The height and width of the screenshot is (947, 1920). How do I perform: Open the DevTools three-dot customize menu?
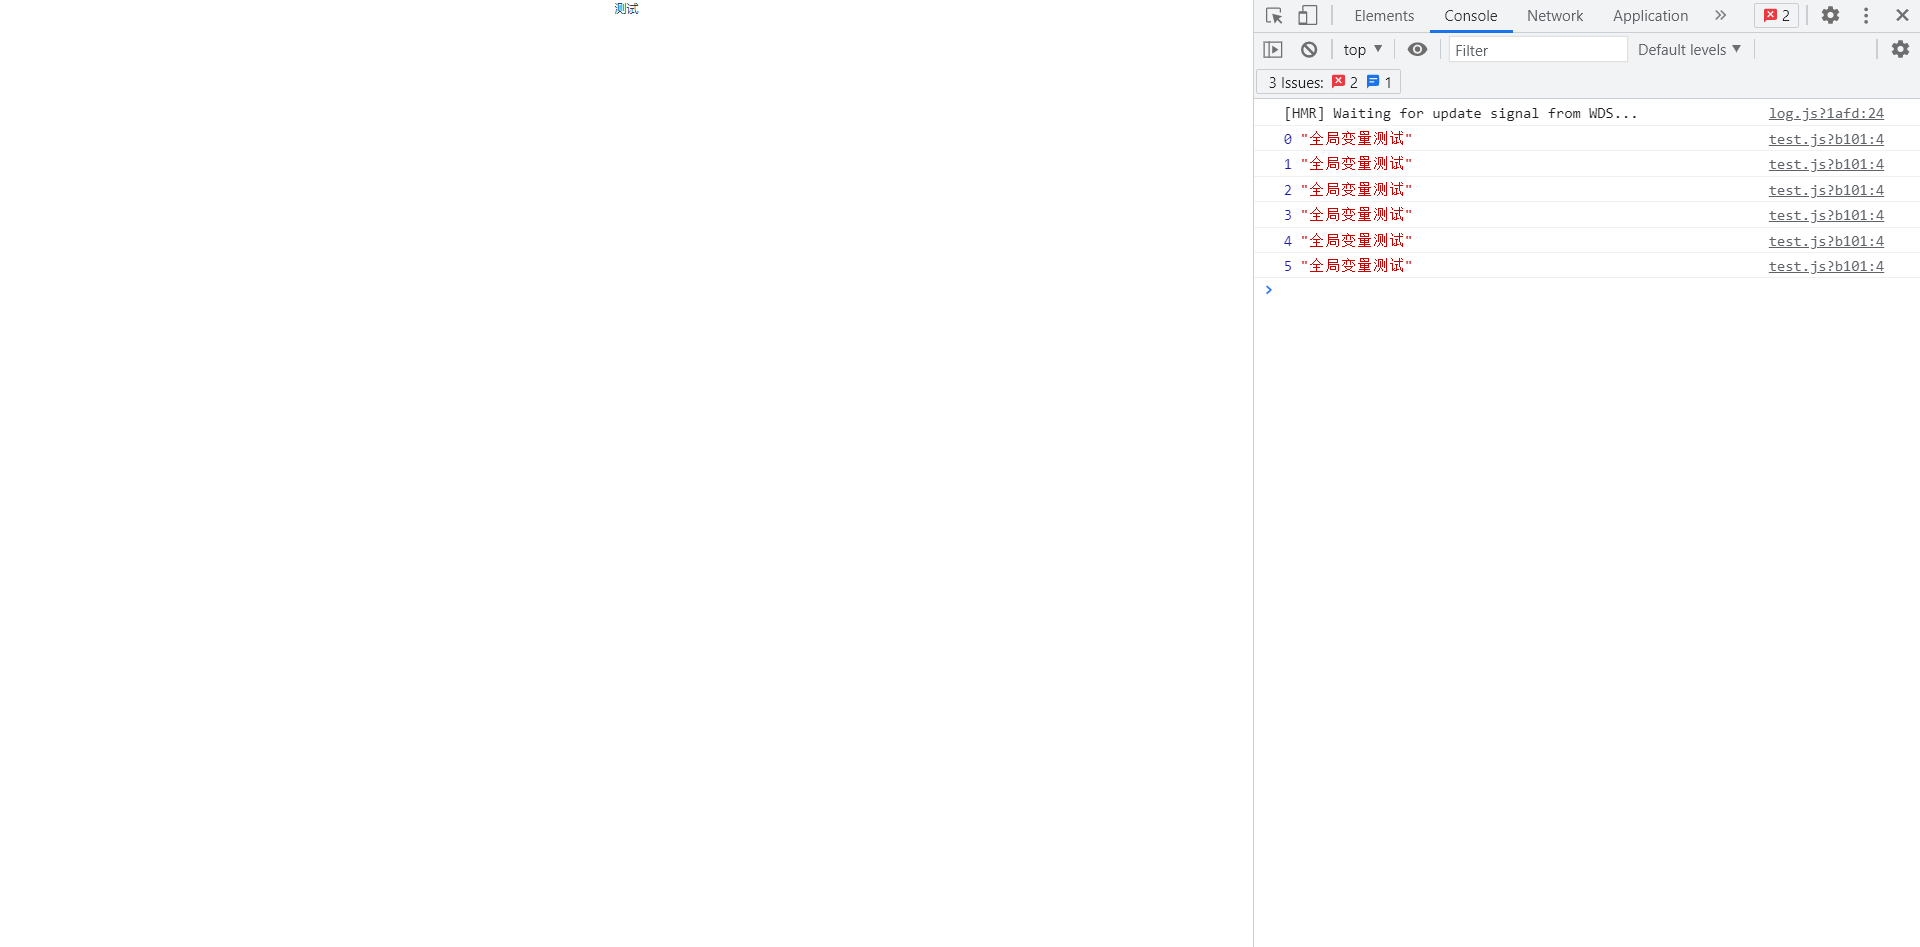[1866, 15]
